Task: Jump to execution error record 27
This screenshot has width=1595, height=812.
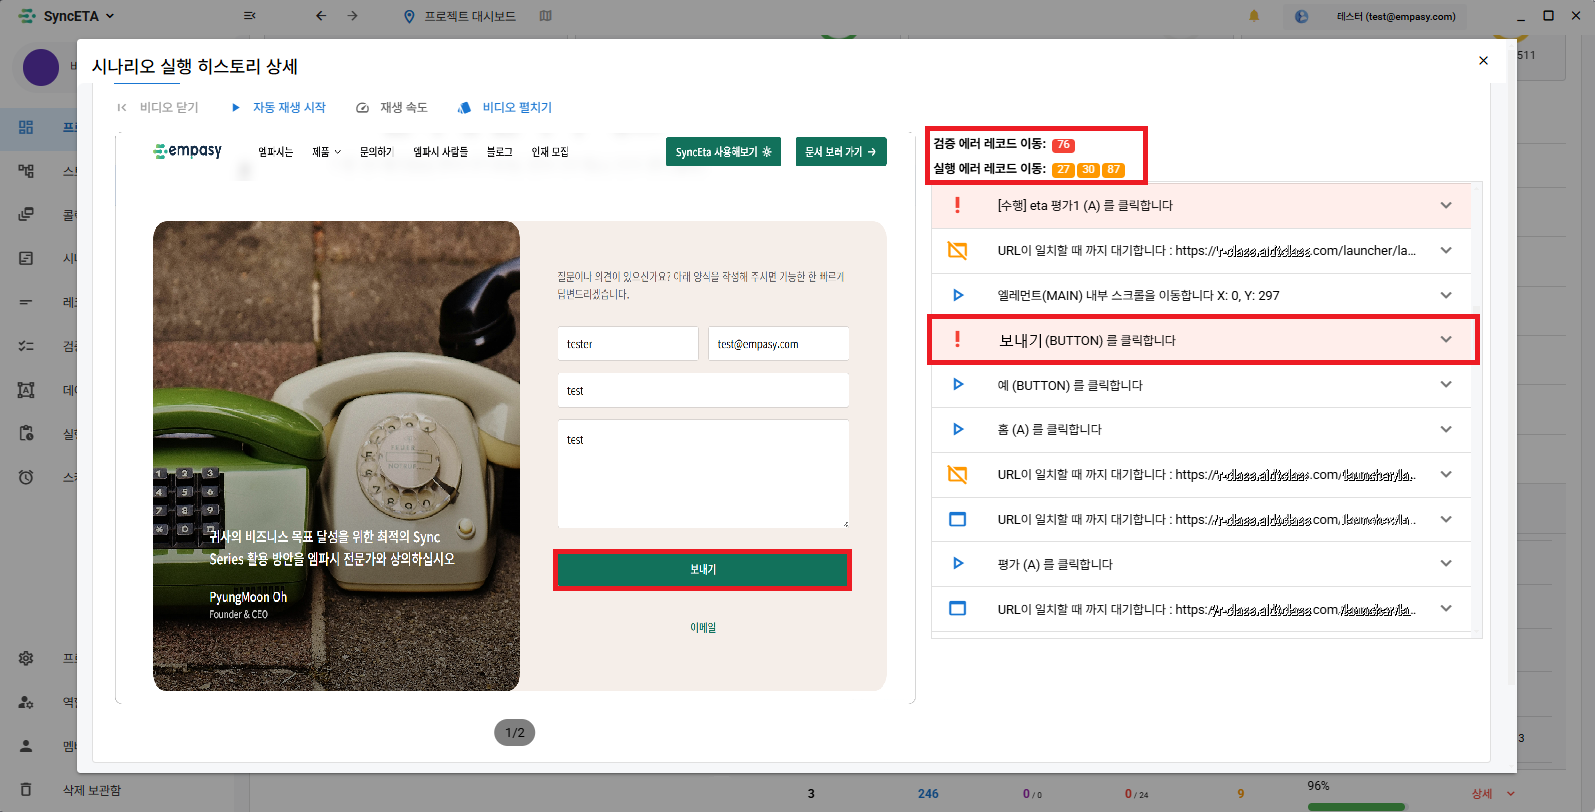Action: (1063, 170)
